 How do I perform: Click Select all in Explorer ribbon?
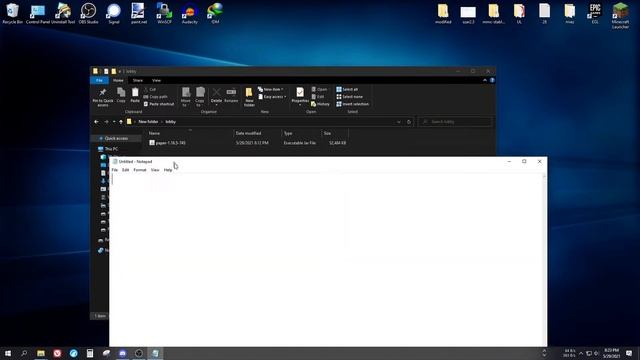coord(347,89)
